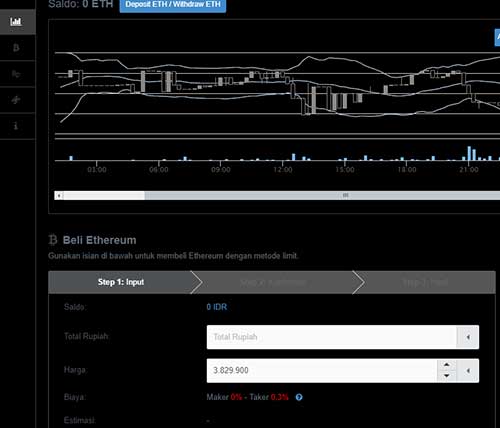Screen dimensions: 500x428
Task: Select the sidebar icon below the Bitcoin icon
Action: pyautogui.click(x=16, y=74)
